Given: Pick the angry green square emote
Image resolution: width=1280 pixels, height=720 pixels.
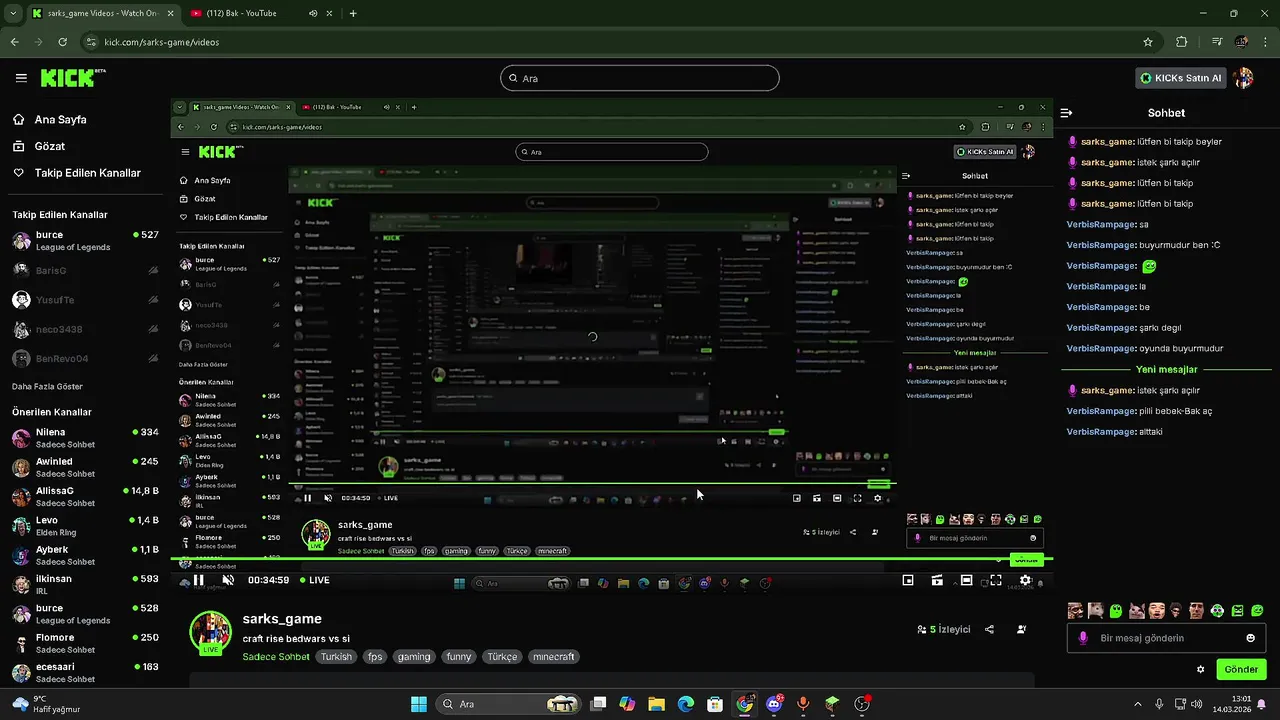Looking at the screenshot, I should tap(1237, 610).
